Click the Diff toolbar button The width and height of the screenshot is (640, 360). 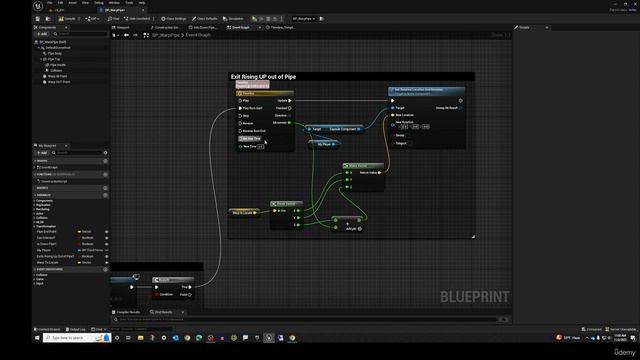click(x=92, y=19)
